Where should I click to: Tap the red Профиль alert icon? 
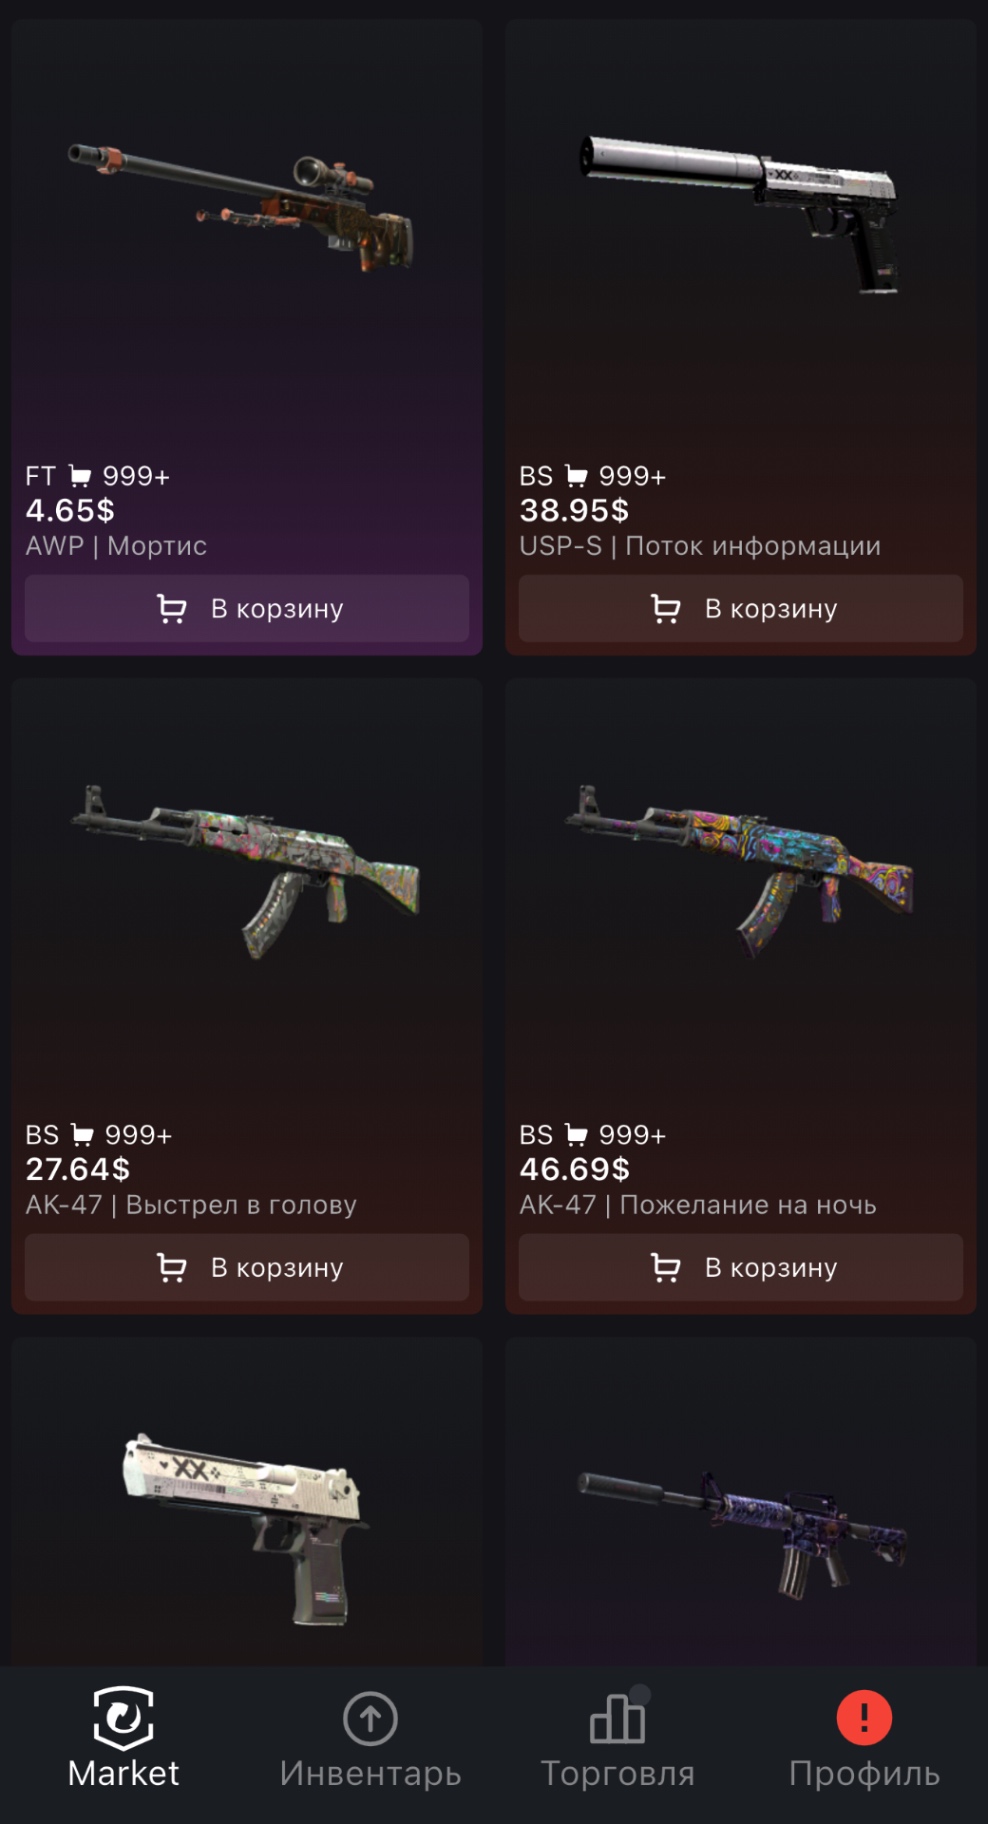click(x=864, y=1717)
